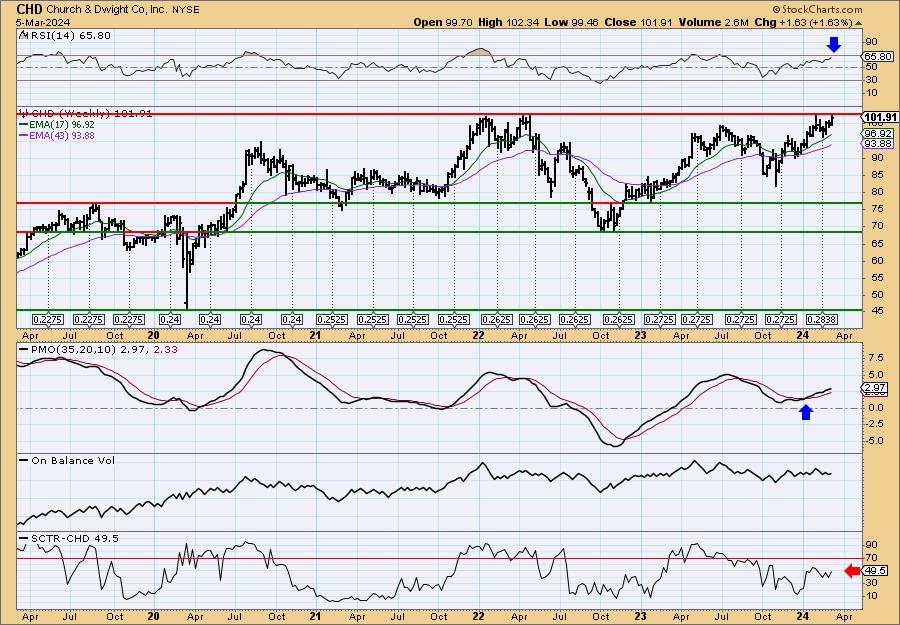The image size is (900, 625).
Task: Click the Volume 2.6M header value
Action: point(713,22)
